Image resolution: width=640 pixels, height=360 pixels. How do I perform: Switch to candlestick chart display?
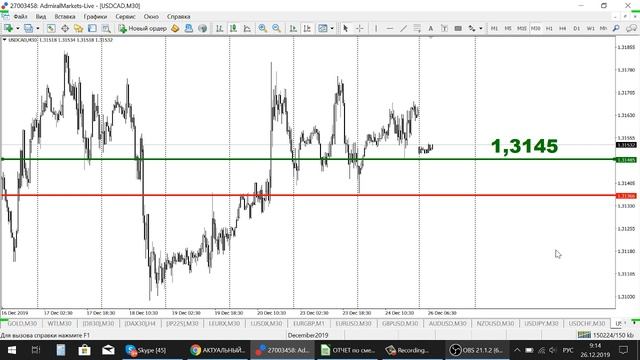tap(233, 28)
